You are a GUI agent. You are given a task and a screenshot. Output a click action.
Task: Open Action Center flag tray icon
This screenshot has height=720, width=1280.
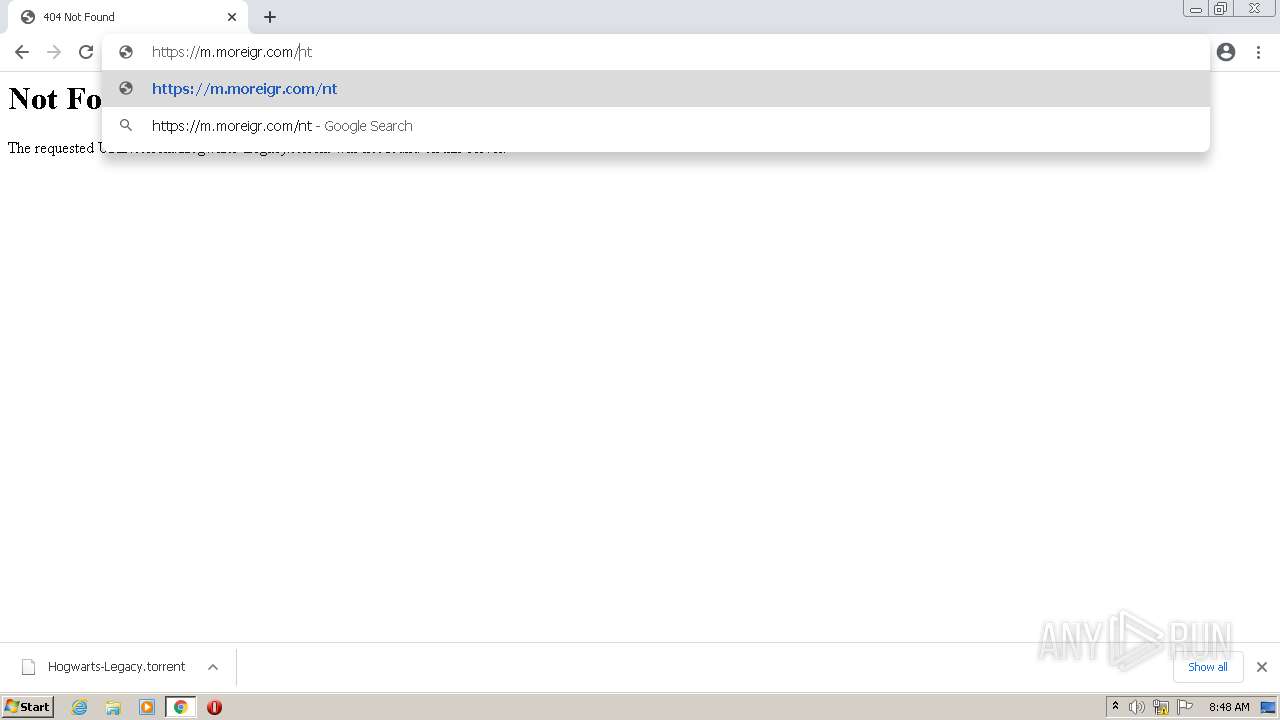(1185, 707)
